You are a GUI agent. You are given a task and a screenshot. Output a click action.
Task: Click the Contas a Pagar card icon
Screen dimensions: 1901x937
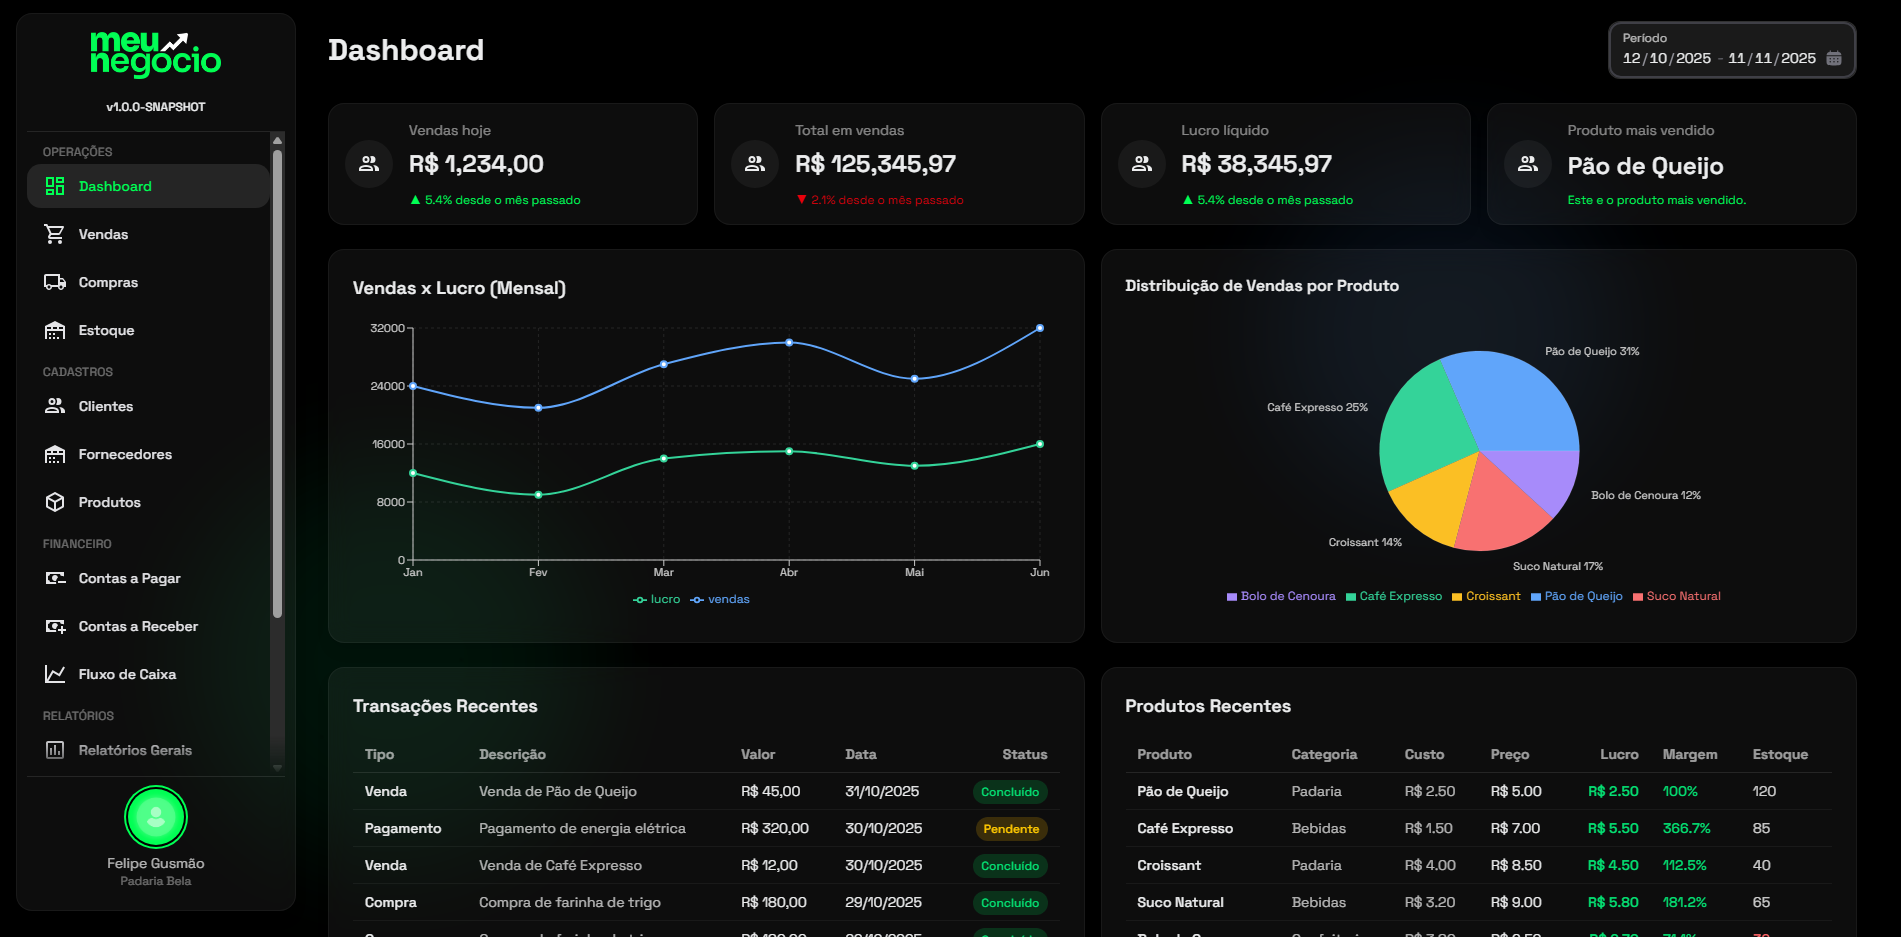54,578
